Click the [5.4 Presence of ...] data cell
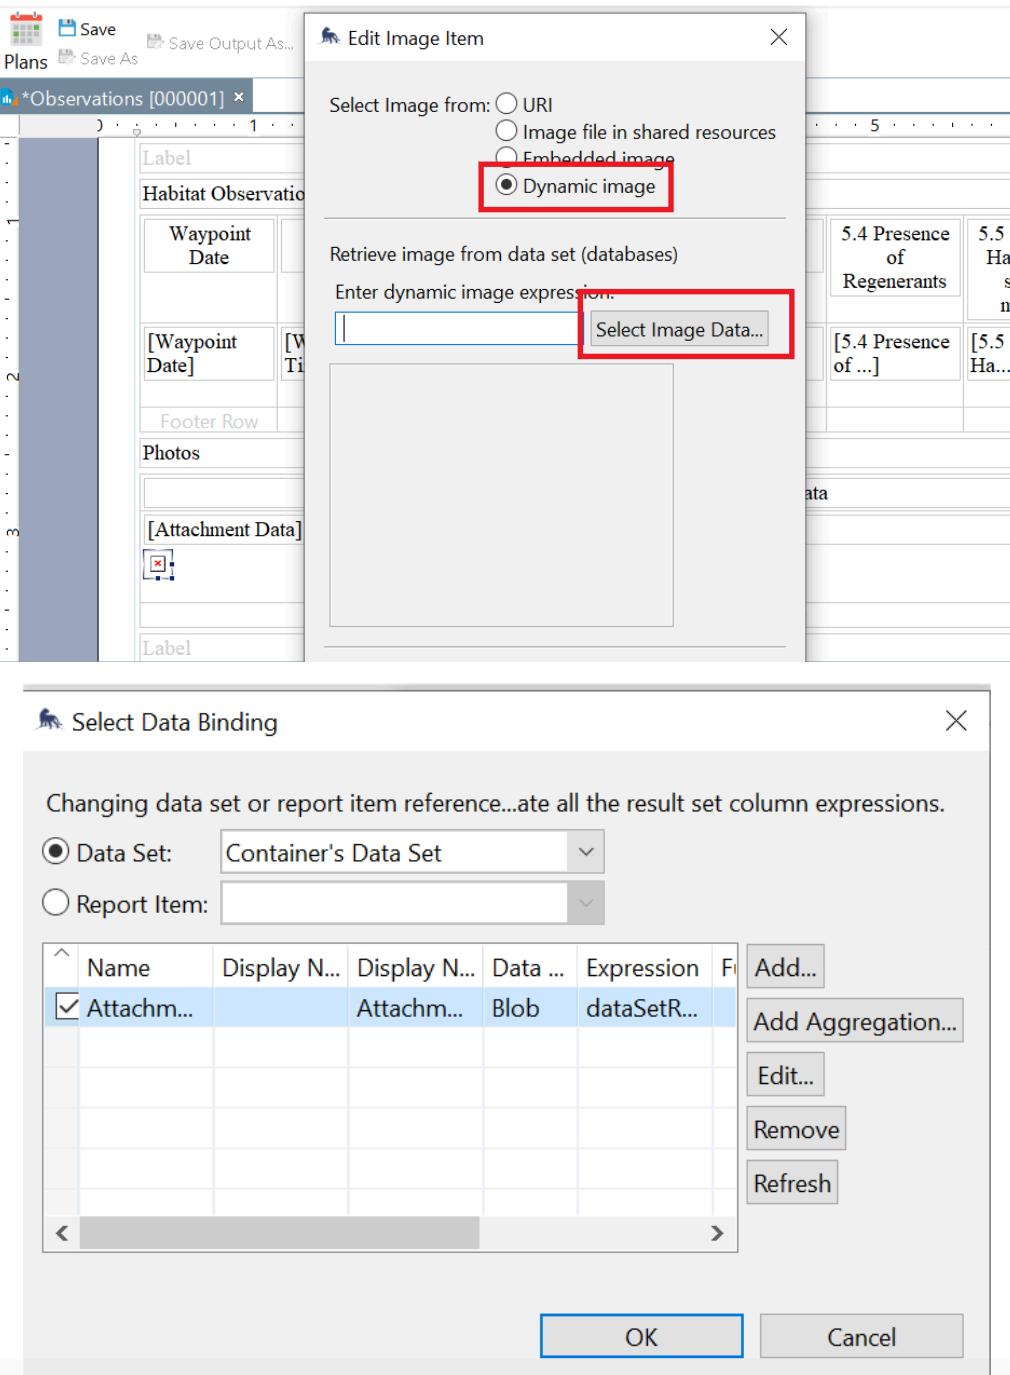Screen dimensions: 1010x1375 click(895, 353)
